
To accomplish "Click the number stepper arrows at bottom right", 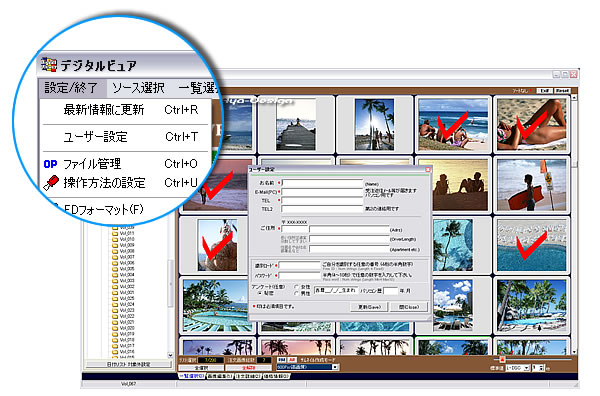I will [x=541, y=368].
